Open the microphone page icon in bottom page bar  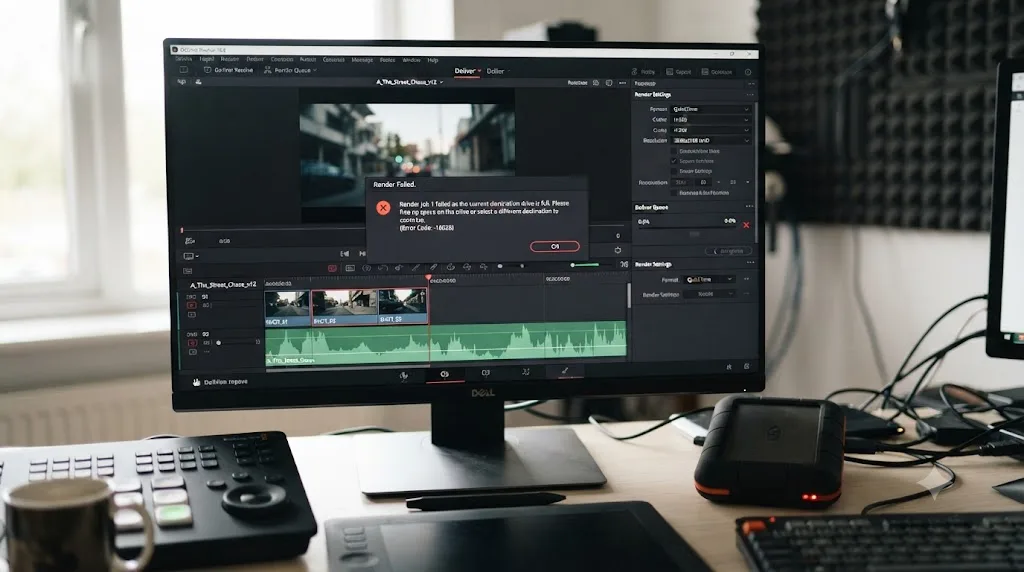(404, 374)
